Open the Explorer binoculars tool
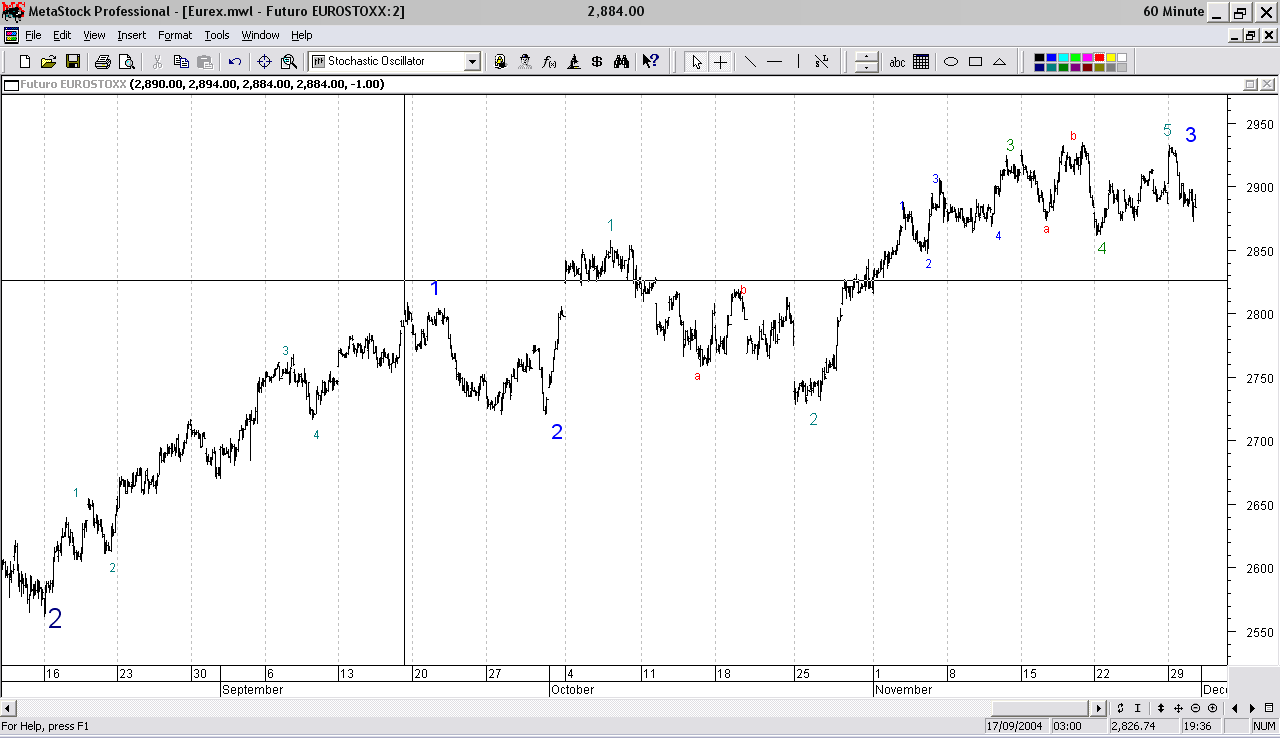Image resolution: width=1280 pixels, height=738 pixels. click(621, 62)
